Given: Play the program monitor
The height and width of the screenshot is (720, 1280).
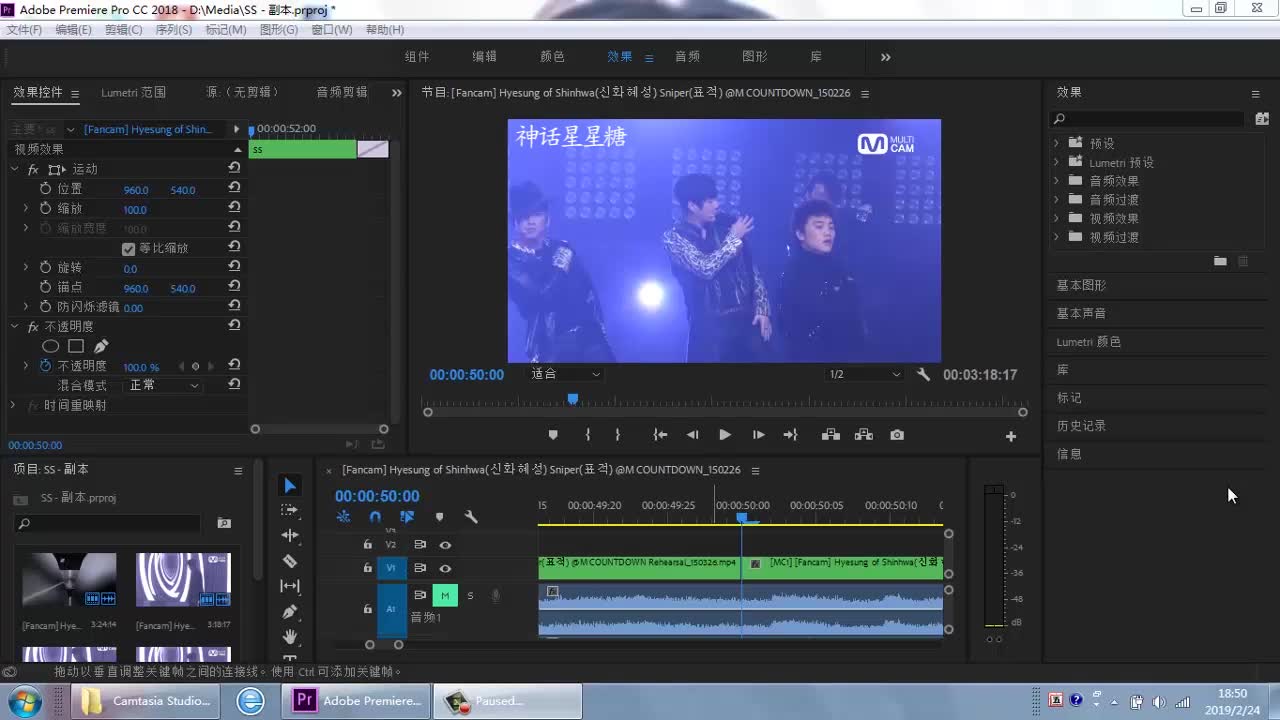Looking at the screenshot, I should (725, 435).
